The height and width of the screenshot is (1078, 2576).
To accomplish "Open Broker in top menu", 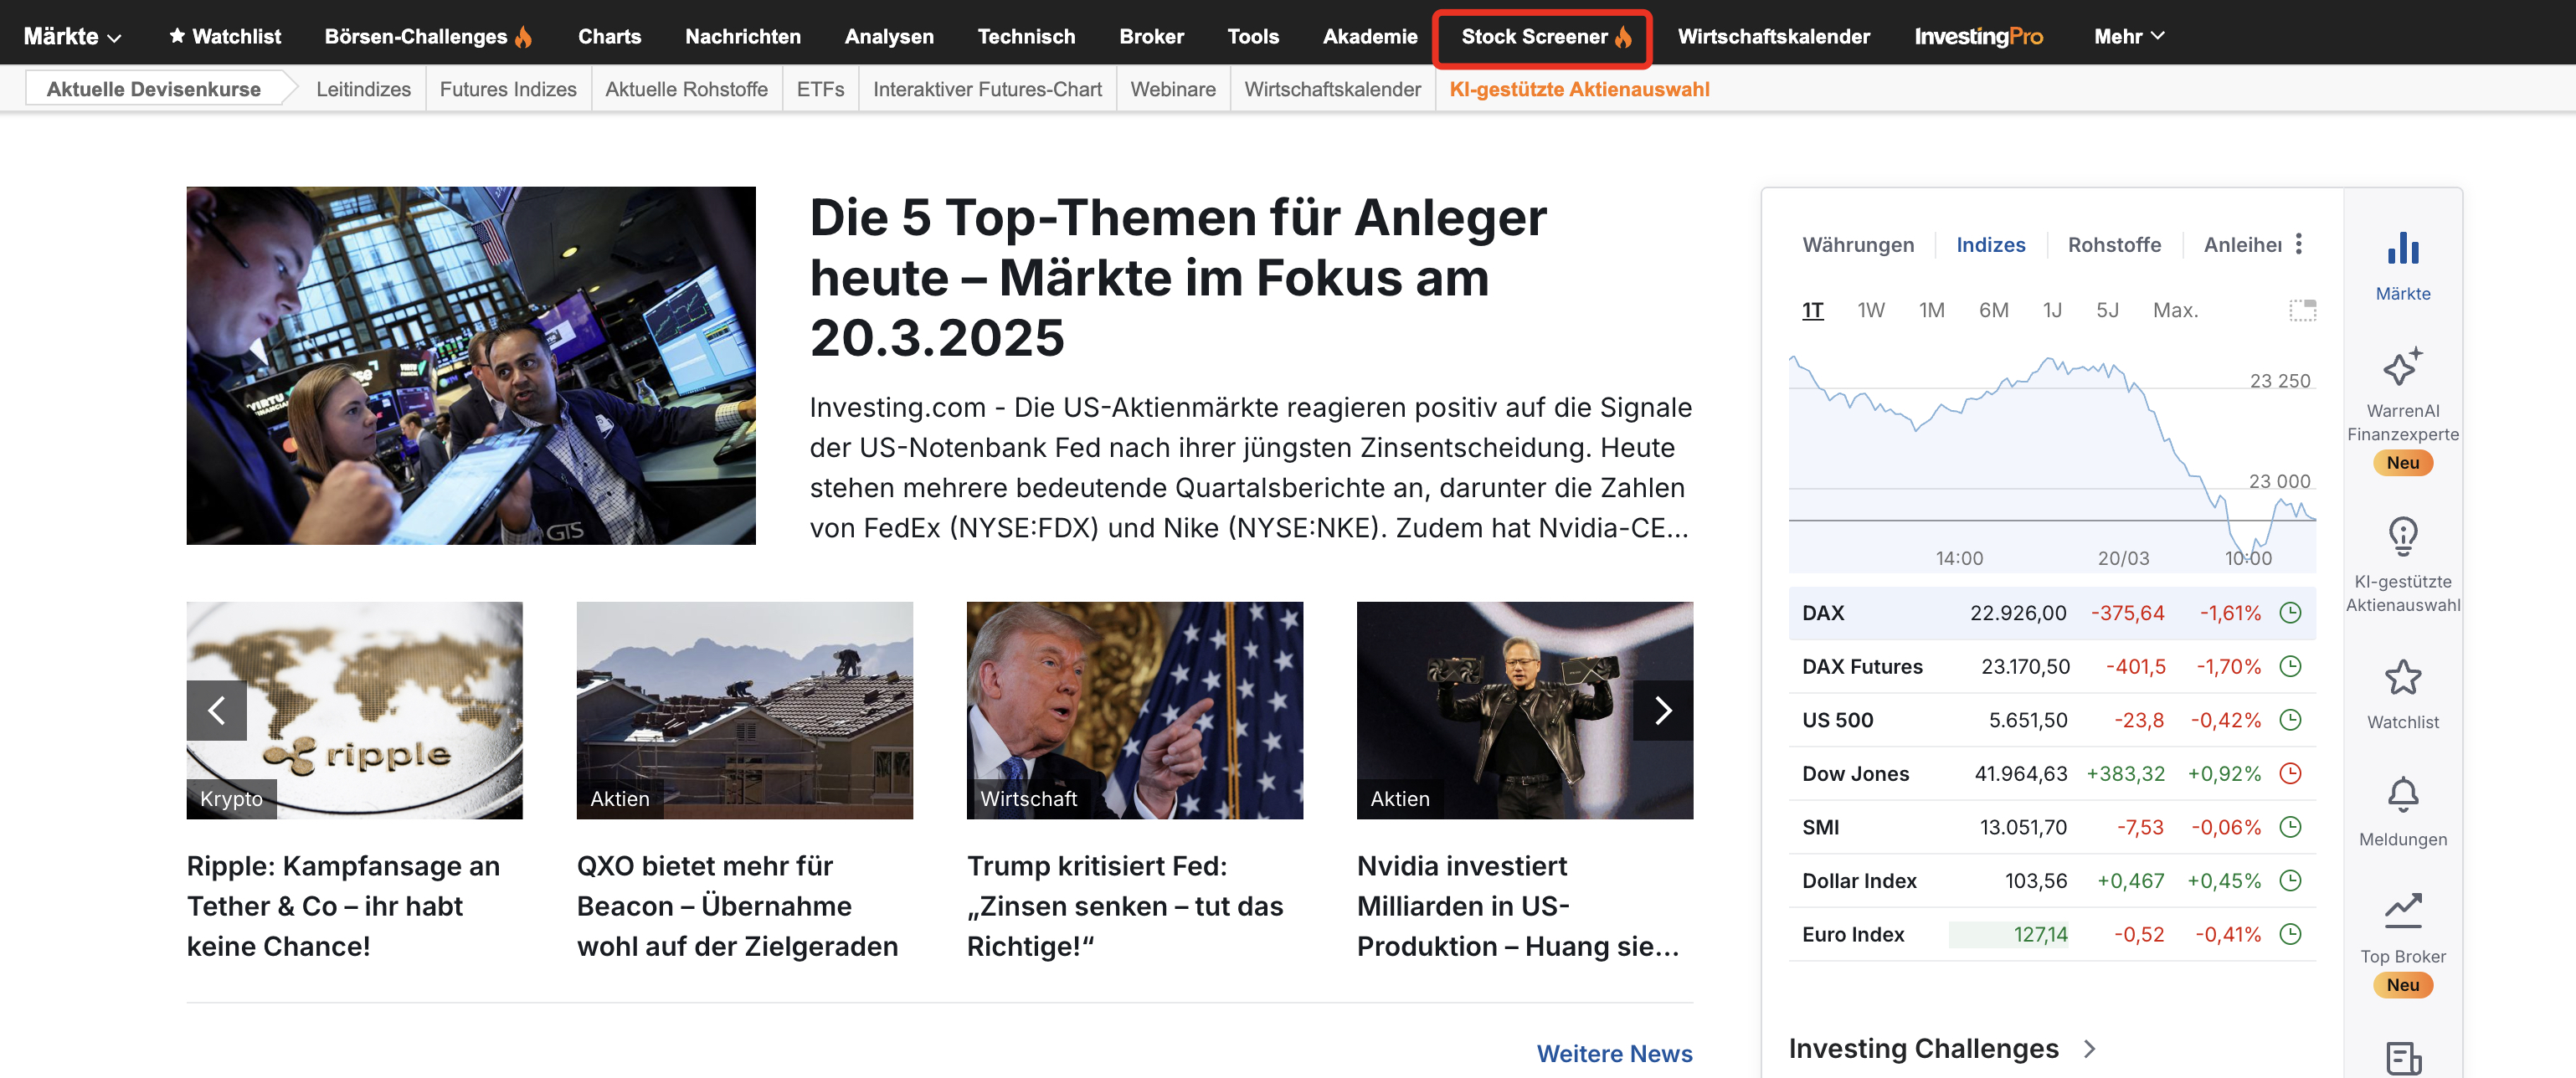I will click(x=1151, y=36).
